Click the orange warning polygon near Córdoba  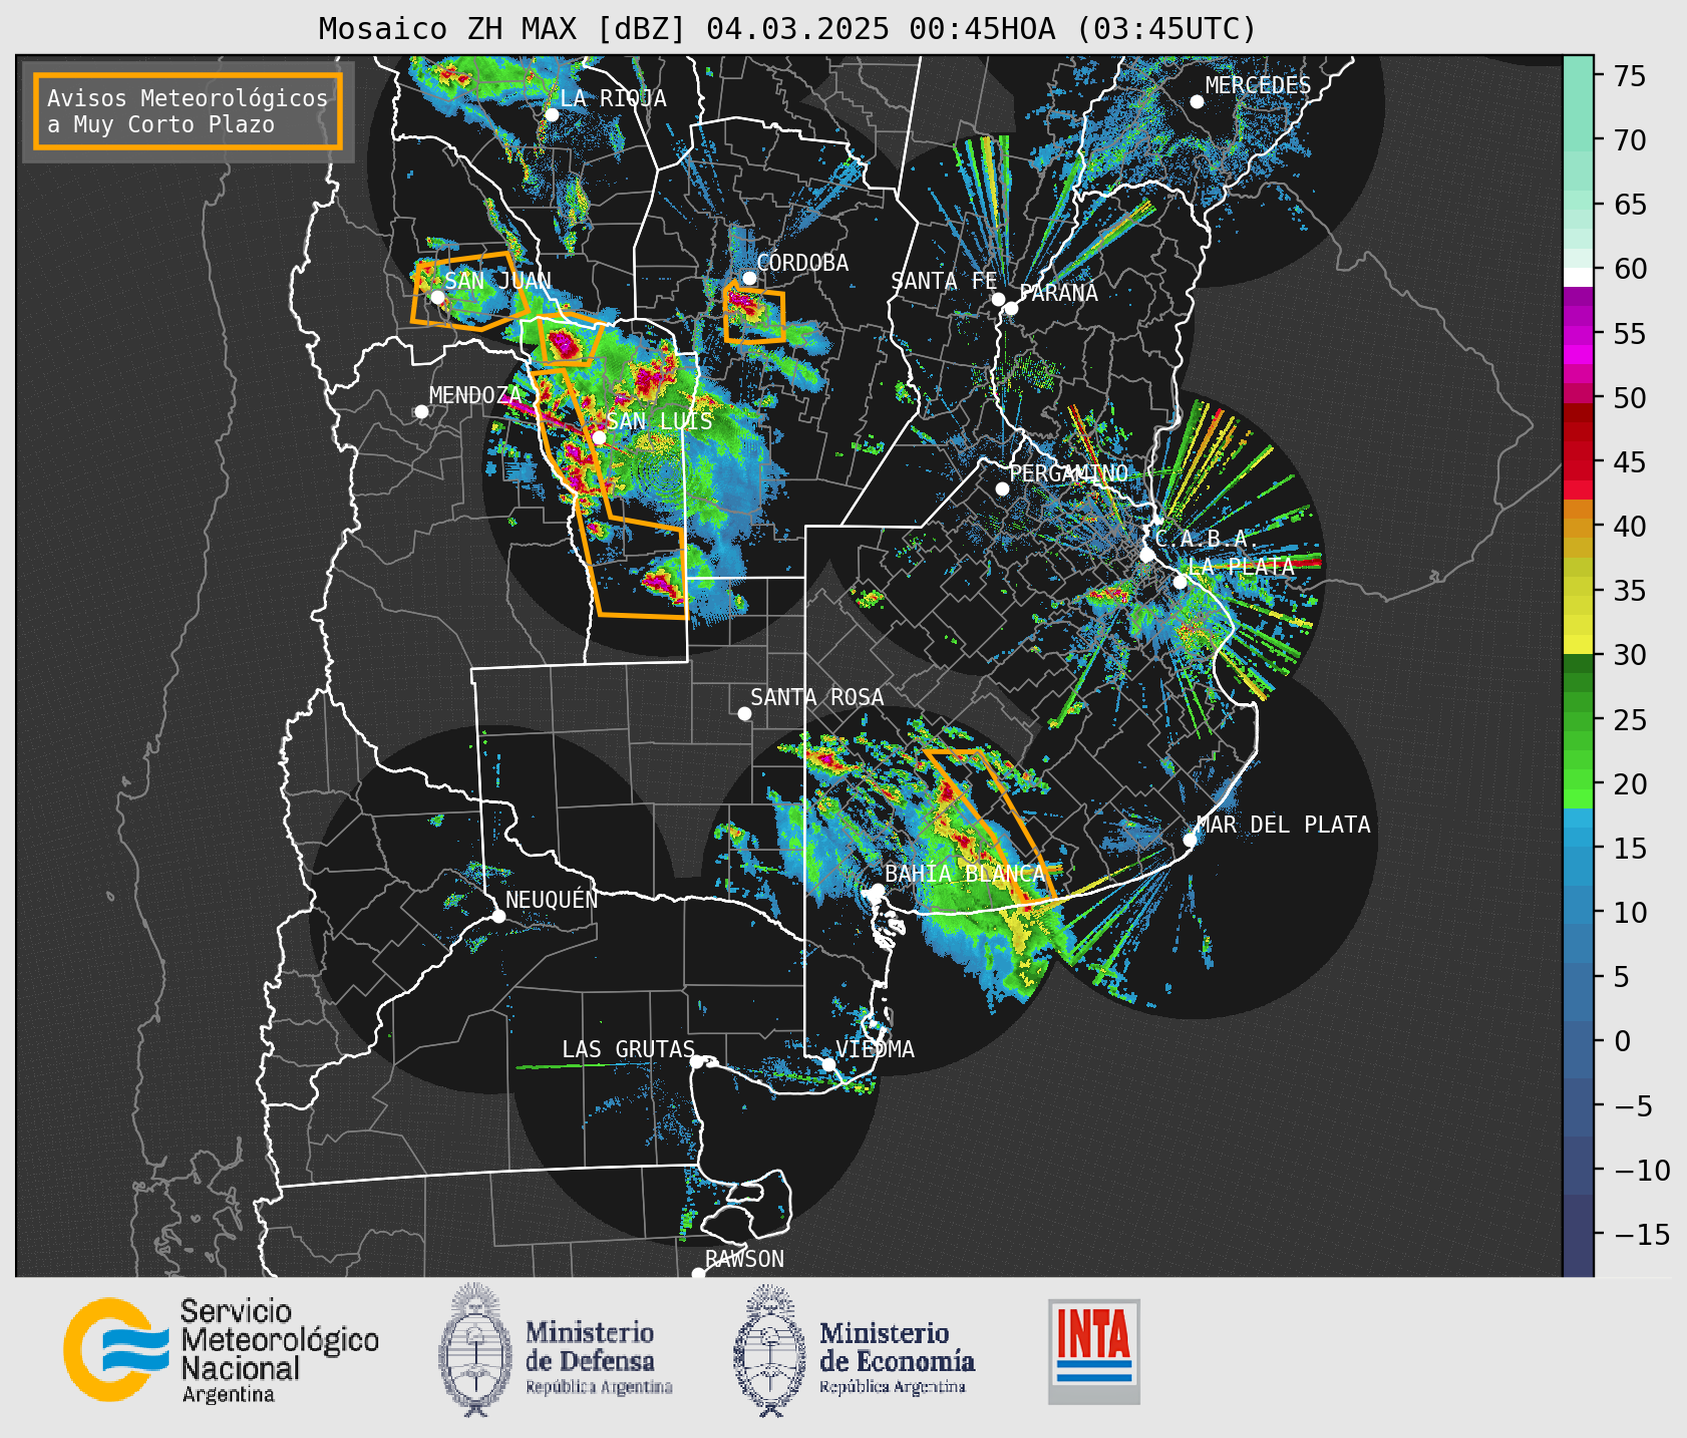(754, 314)
